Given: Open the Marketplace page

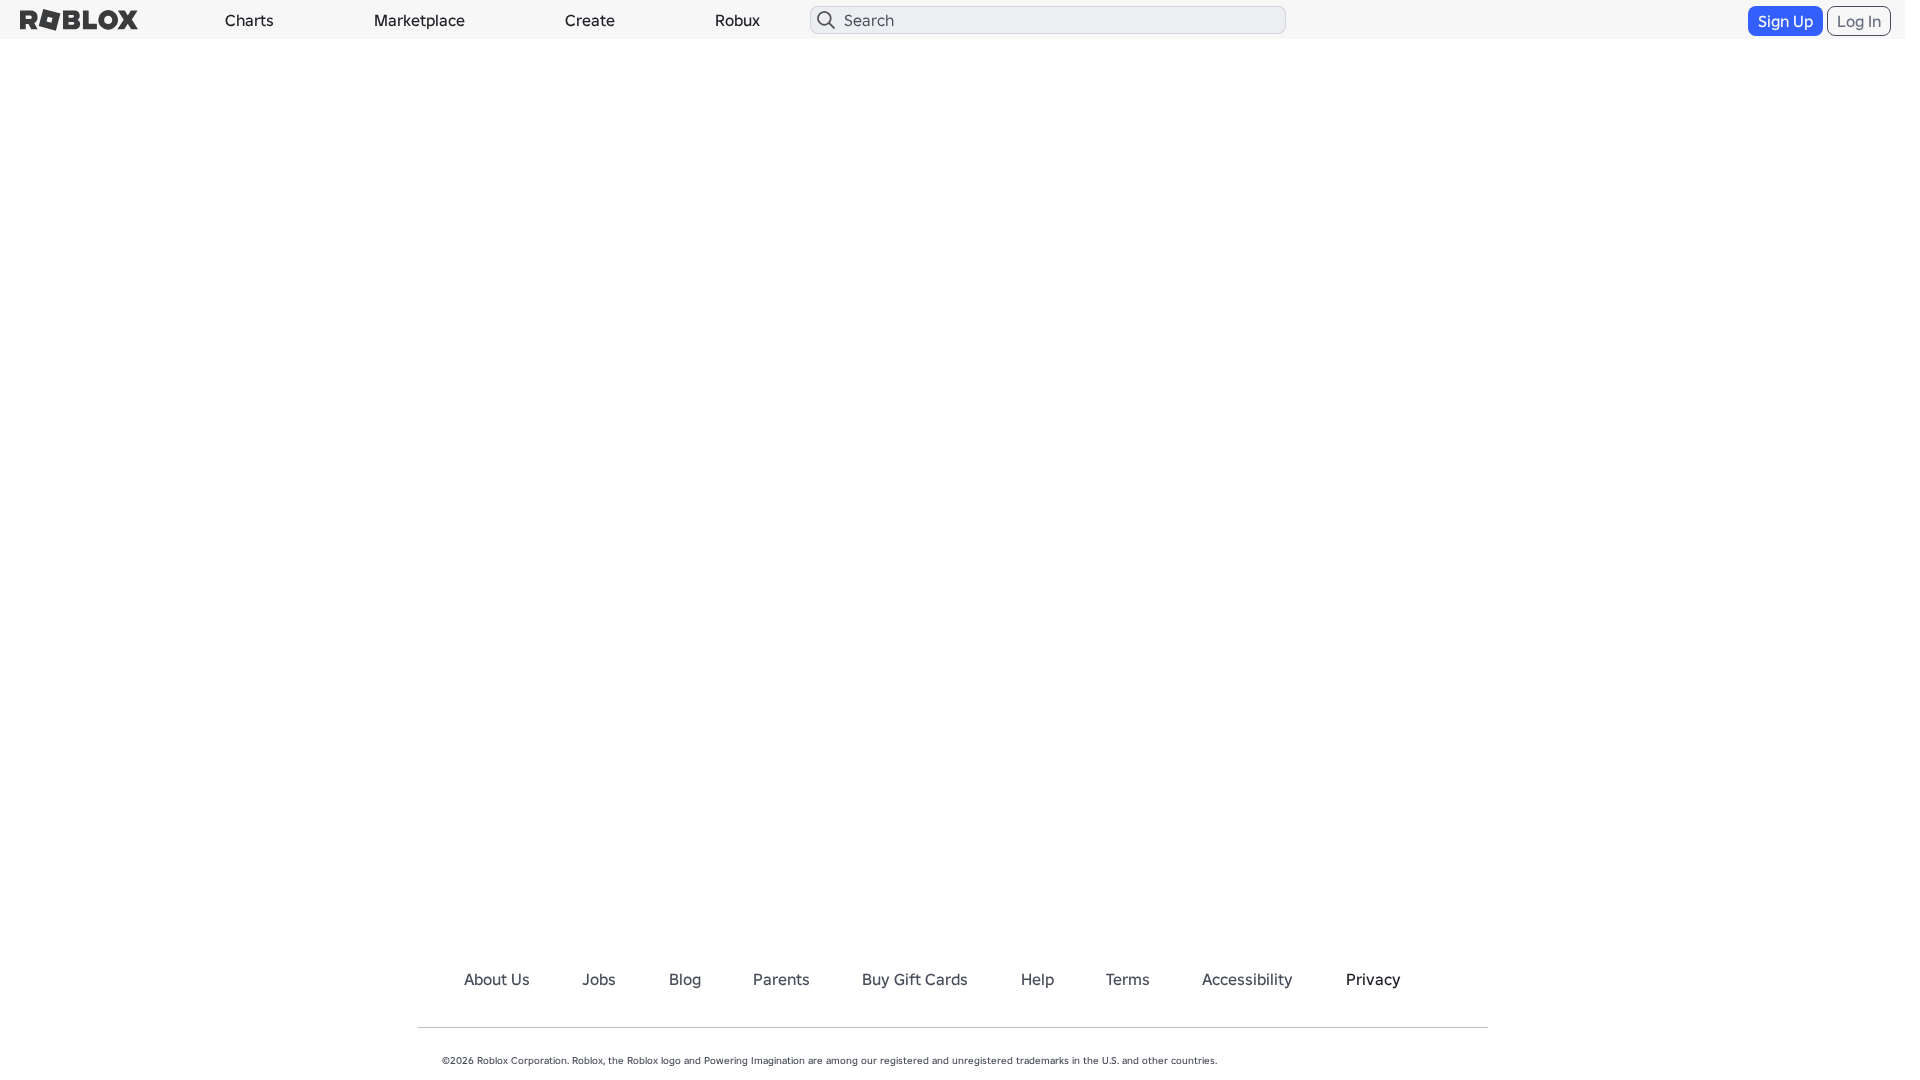Looking at the screenshot, I should 419,20.
